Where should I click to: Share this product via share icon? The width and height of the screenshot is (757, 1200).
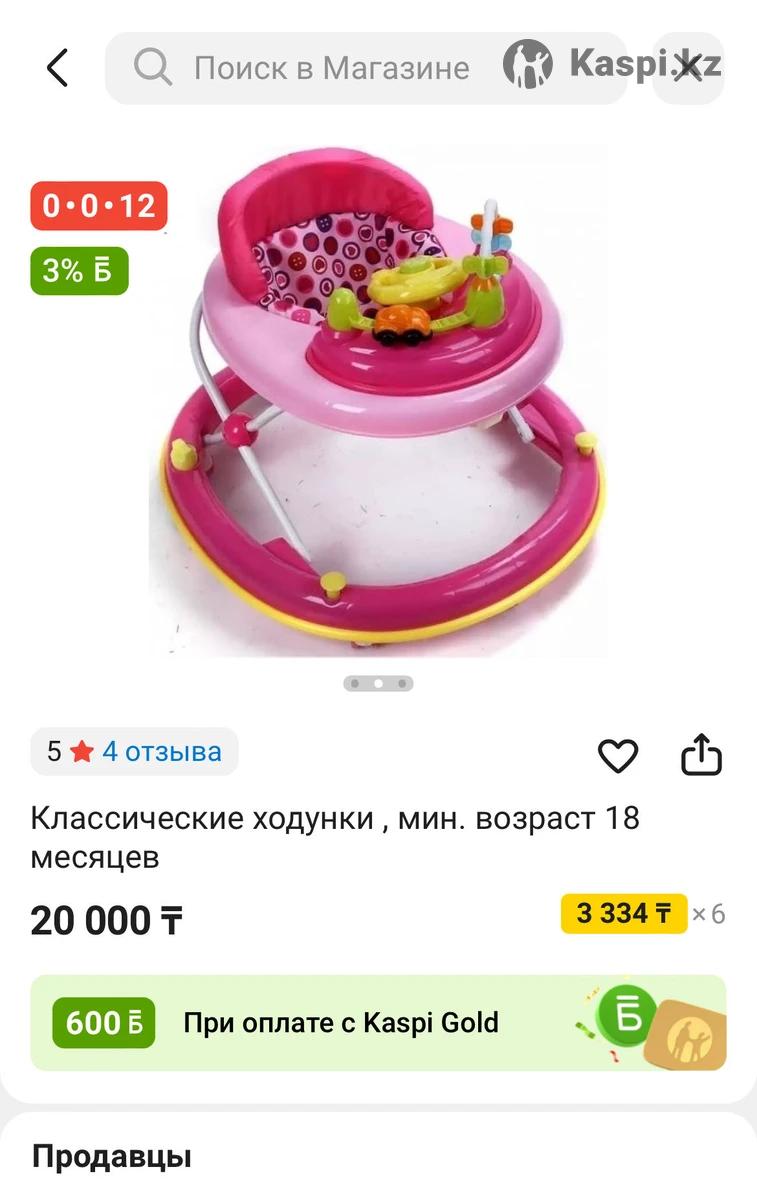(x=701, y=755)
